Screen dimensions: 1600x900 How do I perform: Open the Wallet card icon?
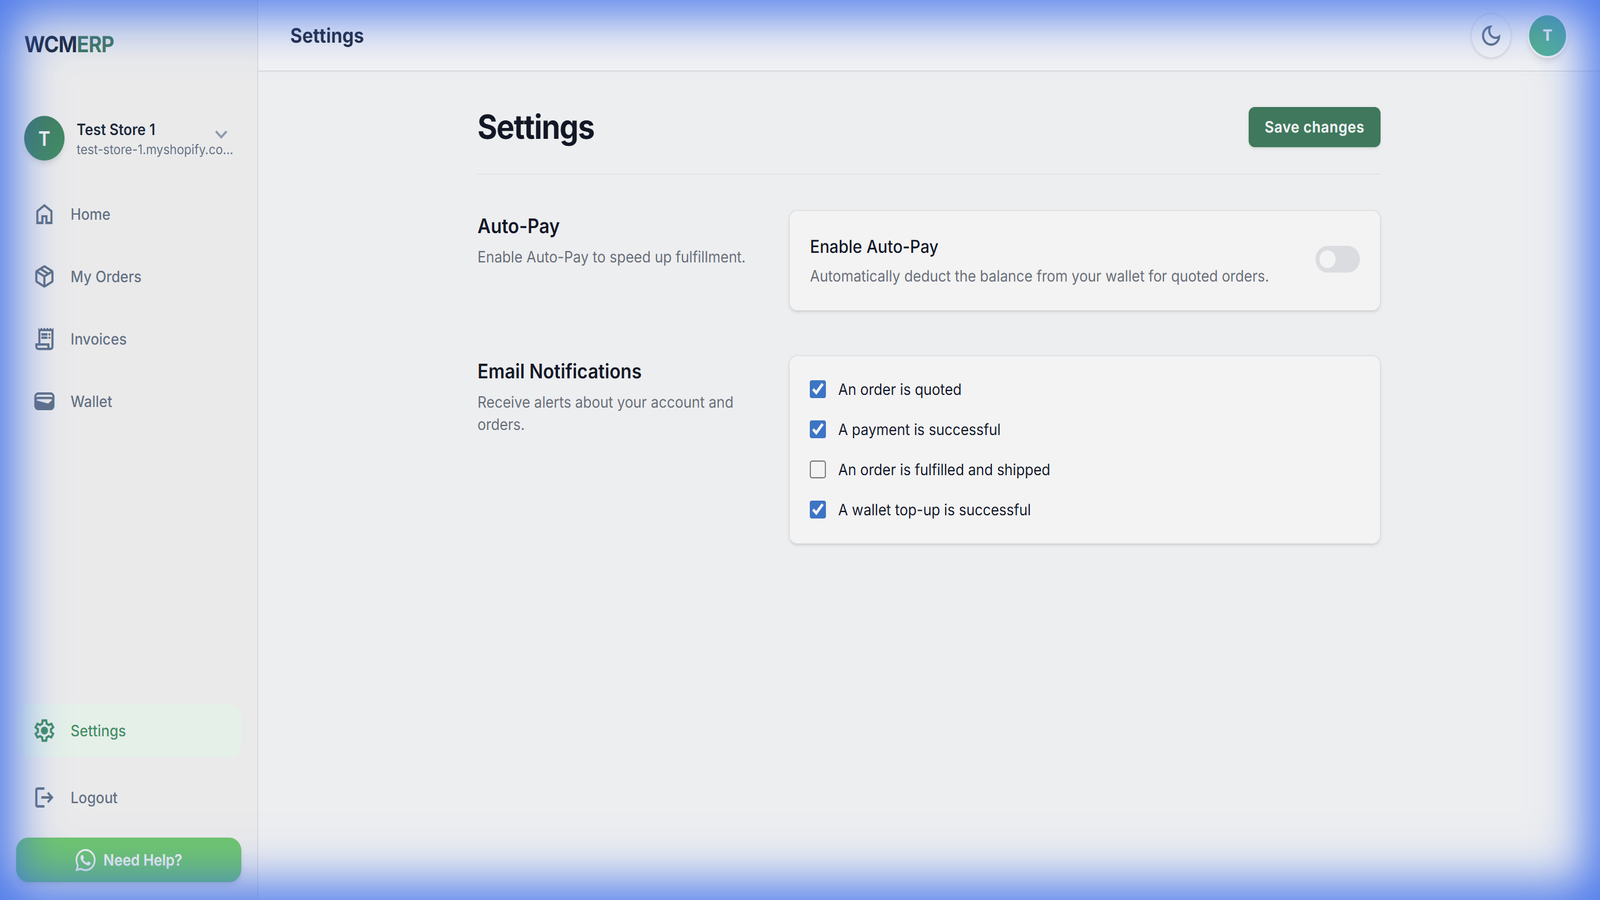pos(44,401)
